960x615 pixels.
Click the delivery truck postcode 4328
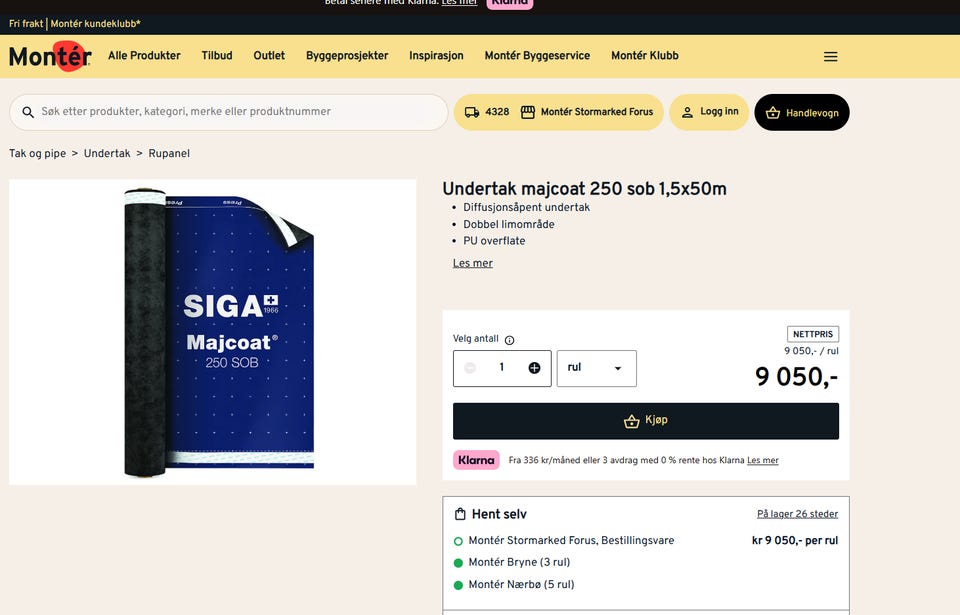point(487,112)
